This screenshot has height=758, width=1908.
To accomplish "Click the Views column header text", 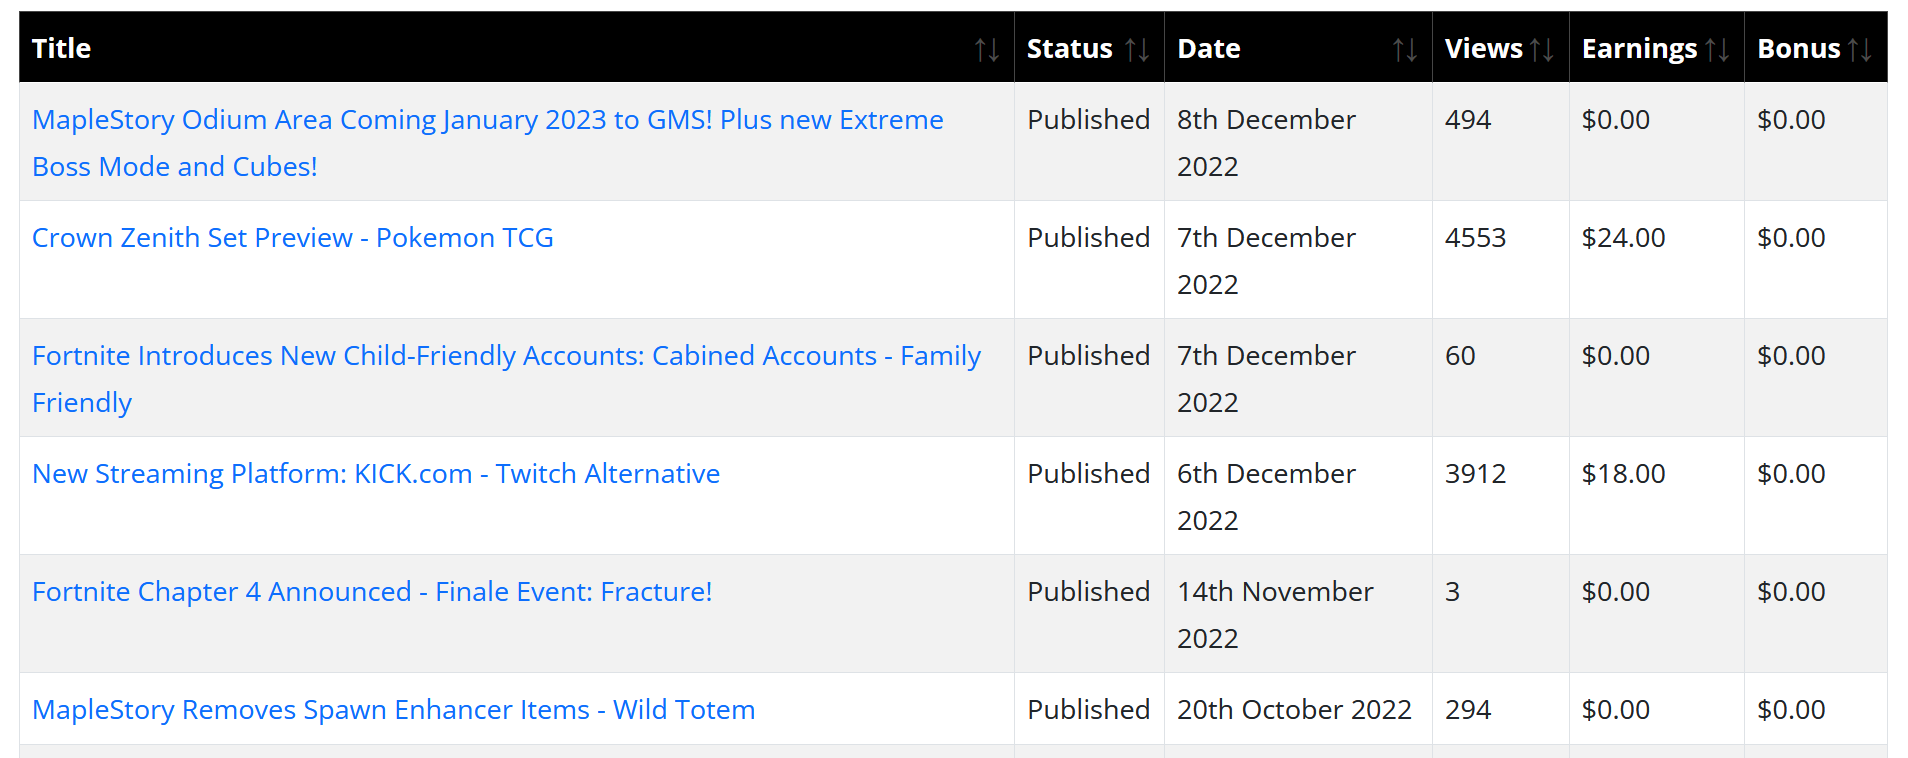I will [1483, 49].
